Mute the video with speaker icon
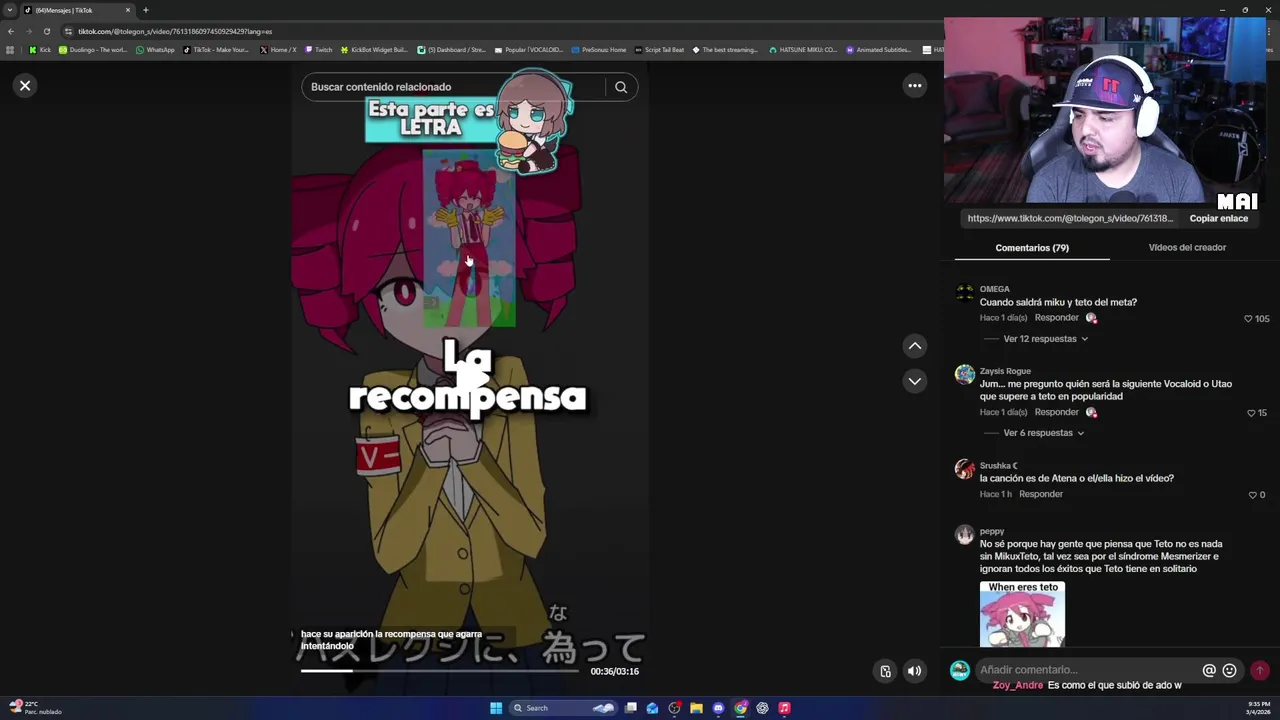The height and width of the screenshot is (720, 1280). coord(914,671)
